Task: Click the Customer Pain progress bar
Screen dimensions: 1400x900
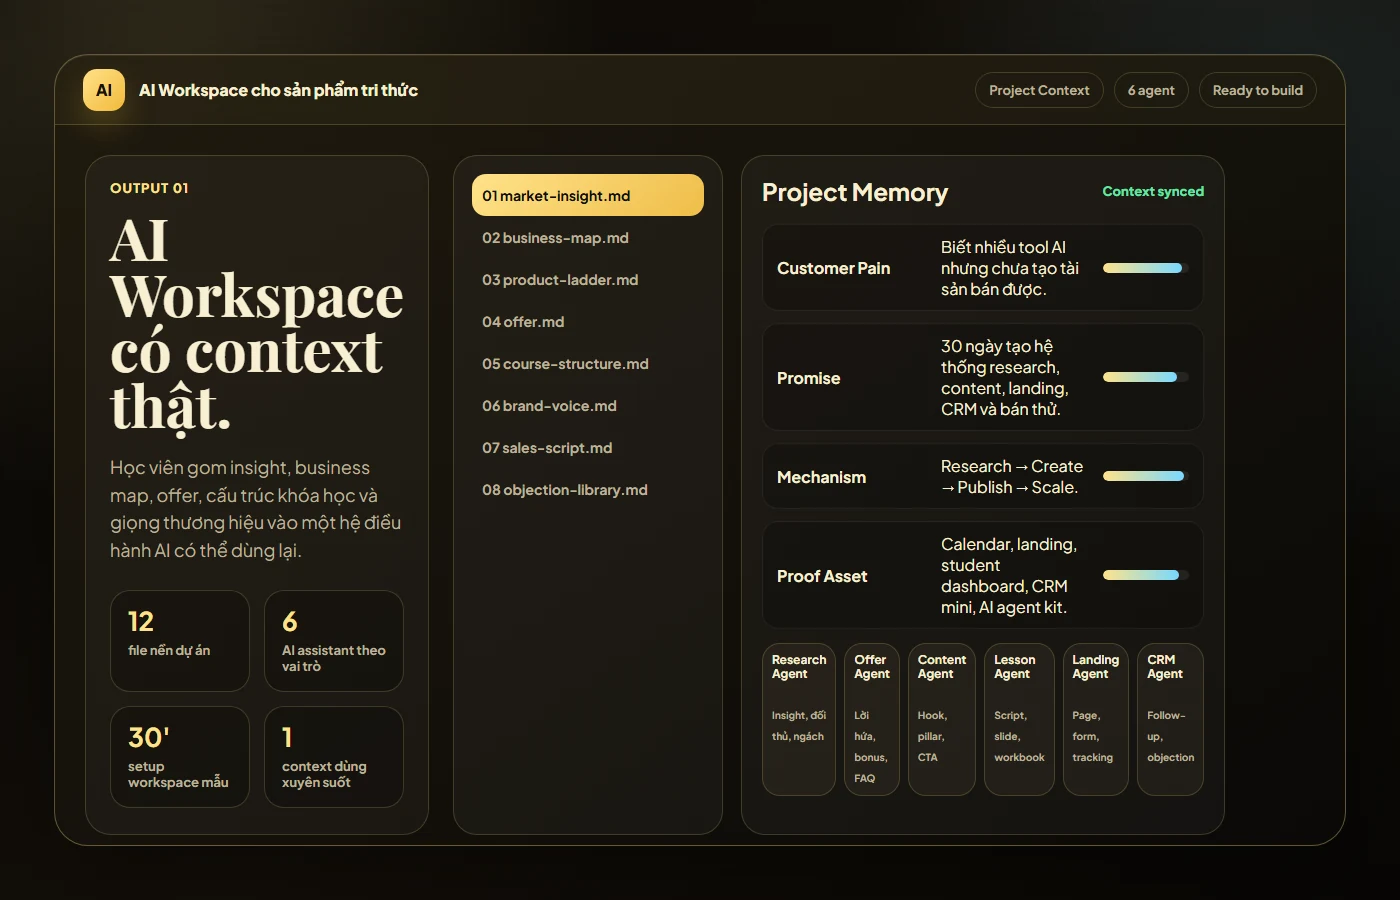Action: point(1146,268)
